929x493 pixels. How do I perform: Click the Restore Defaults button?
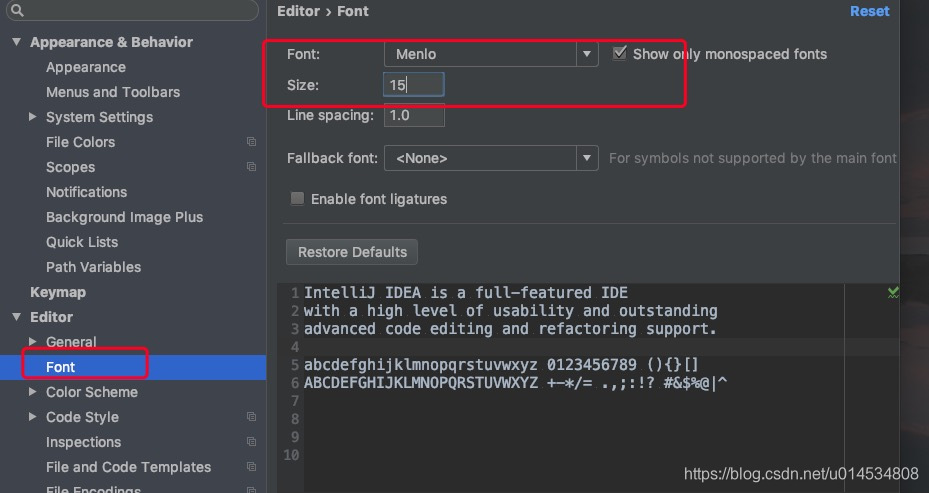click(352, 252)
